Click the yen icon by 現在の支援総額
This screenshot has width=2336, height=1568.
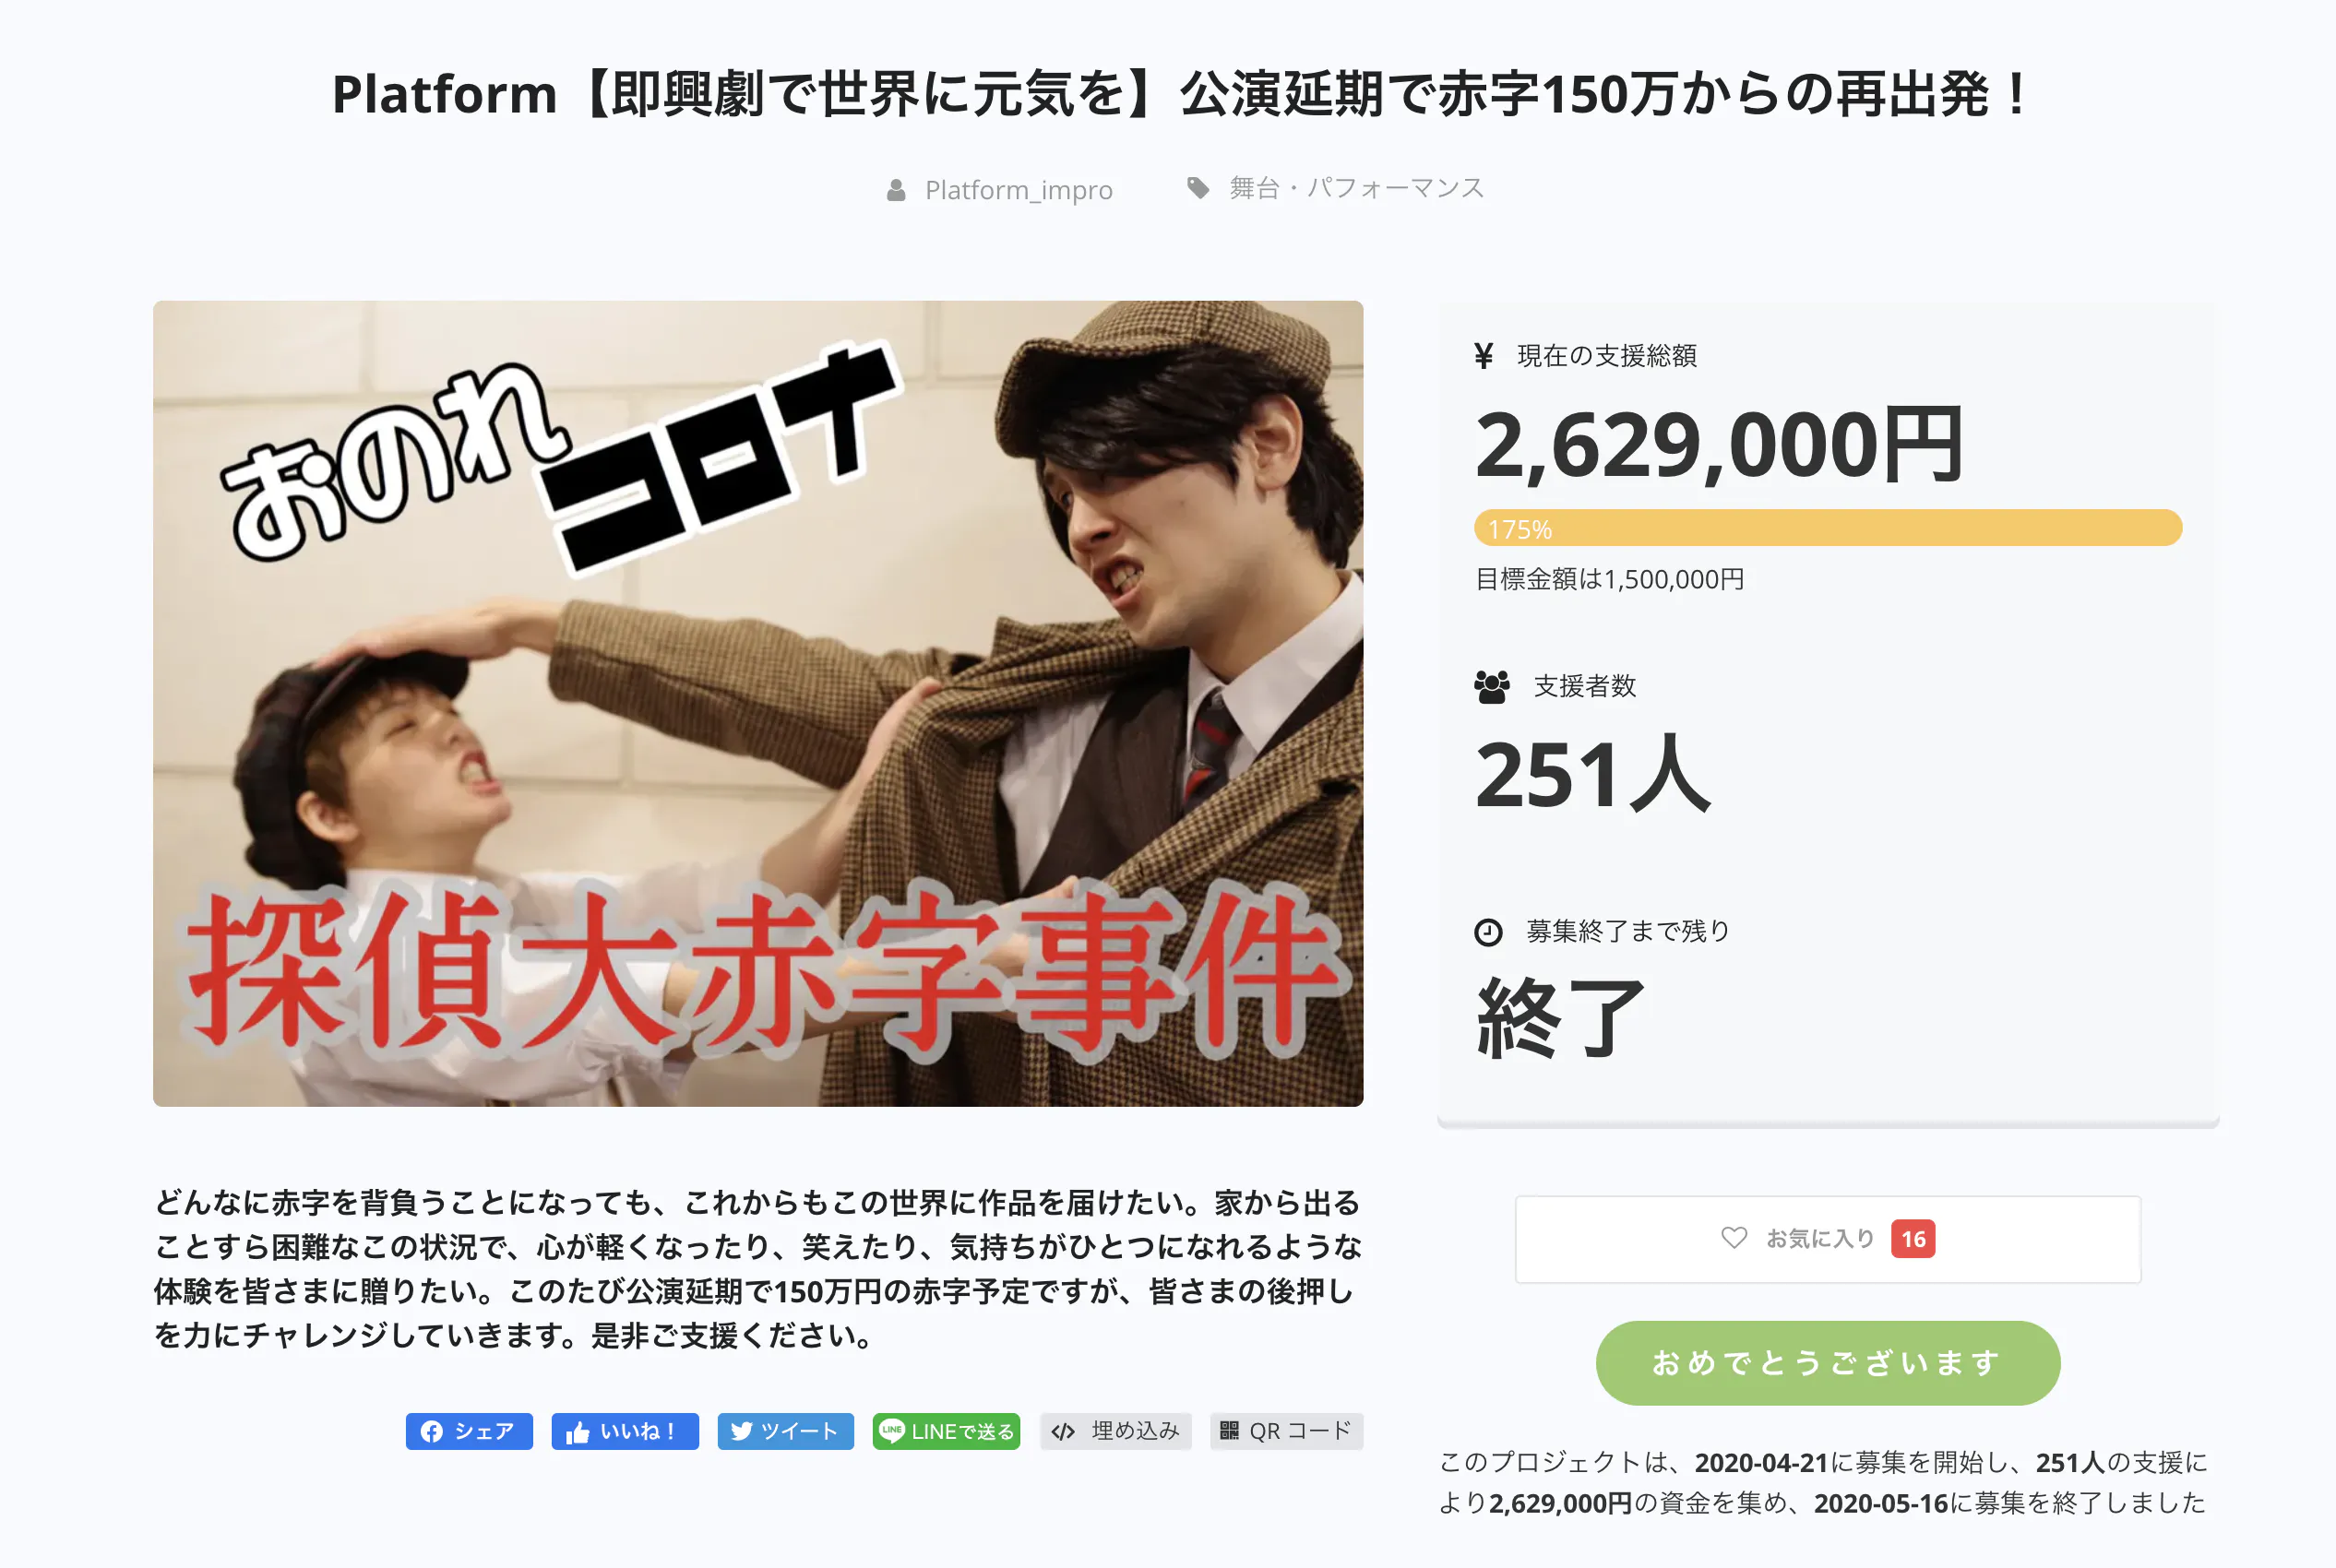[1484, 356]
